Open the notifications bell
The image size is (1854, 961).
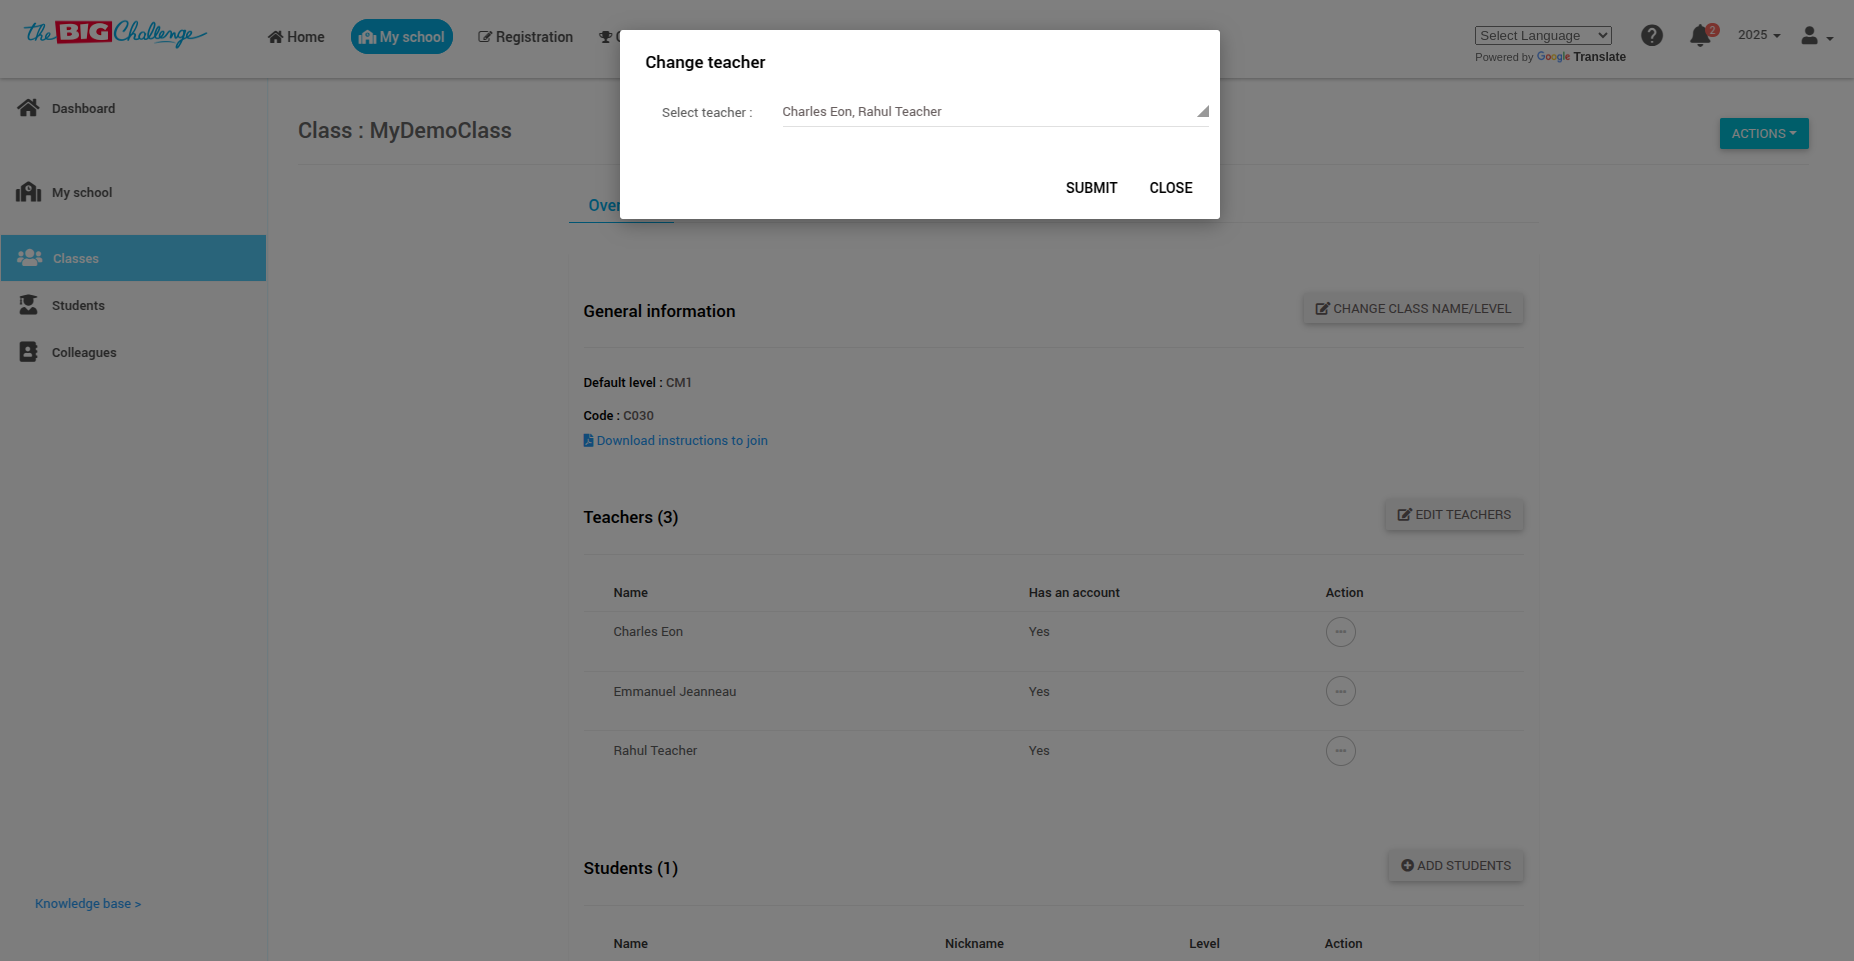pos(1700,37)
